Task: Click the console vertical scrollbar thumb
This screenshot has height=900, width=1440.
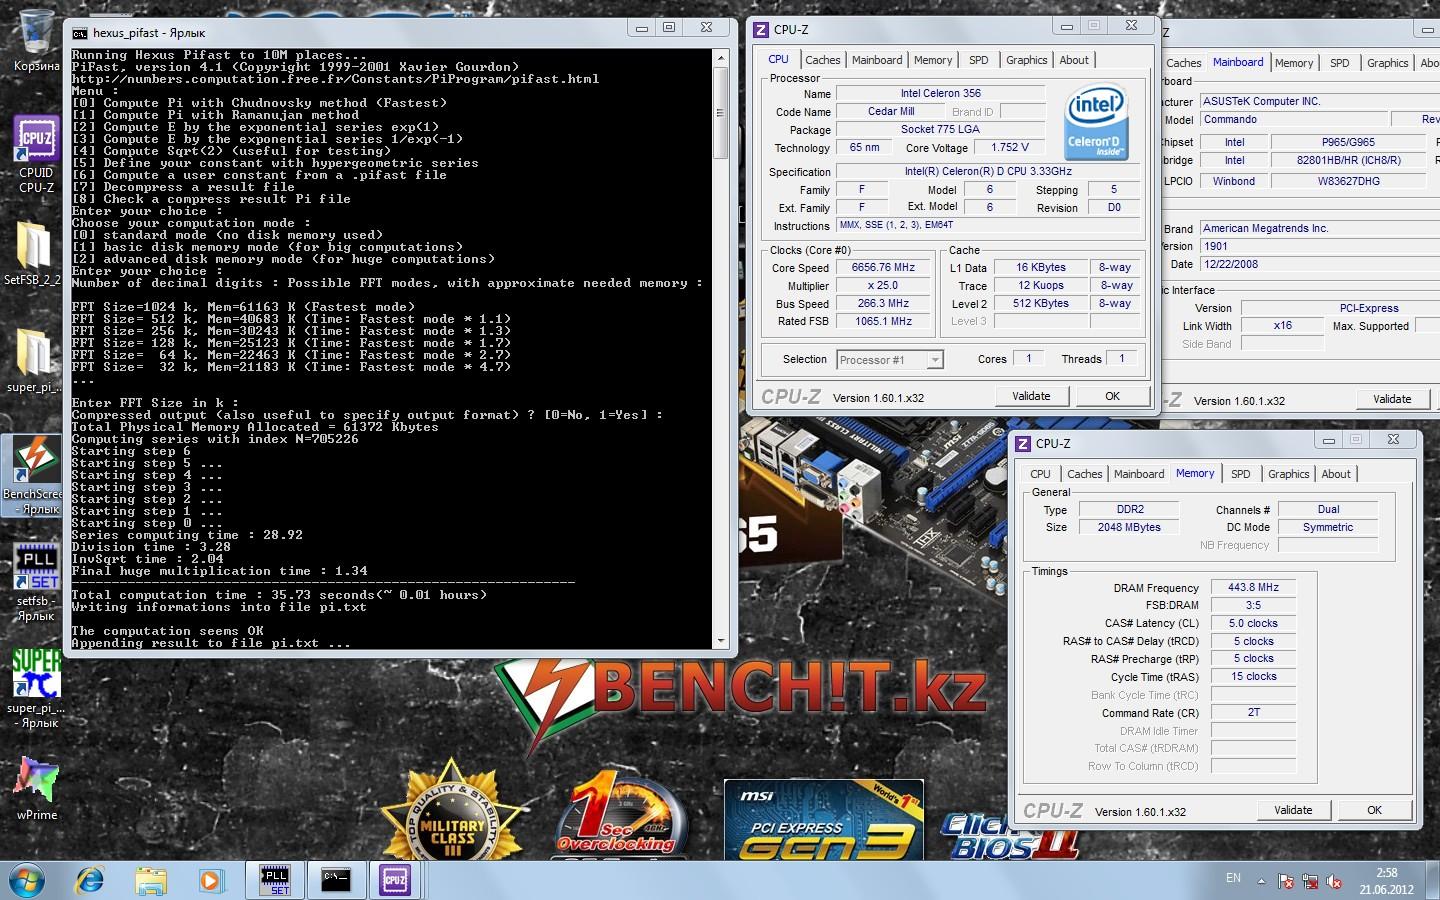Action: click(720, 115)
